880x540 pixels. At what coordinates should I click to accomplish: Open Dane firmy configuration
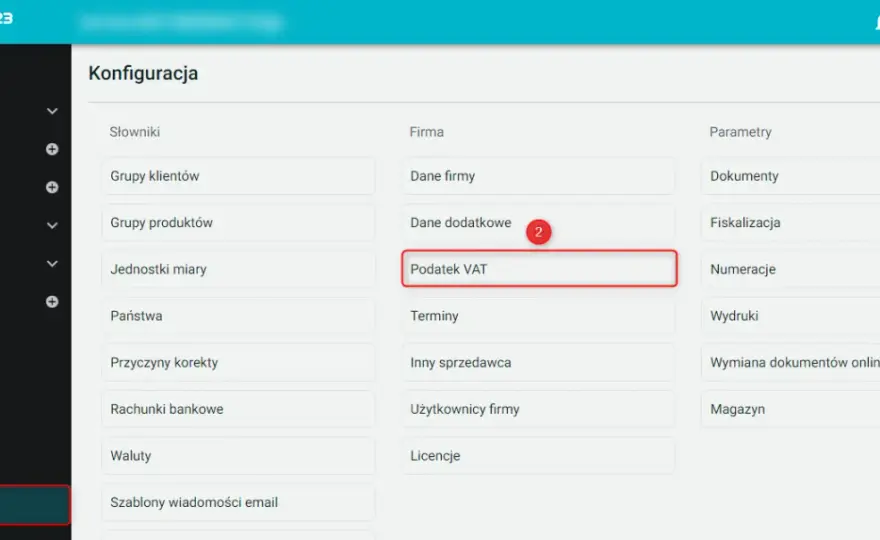pos(538,176)
